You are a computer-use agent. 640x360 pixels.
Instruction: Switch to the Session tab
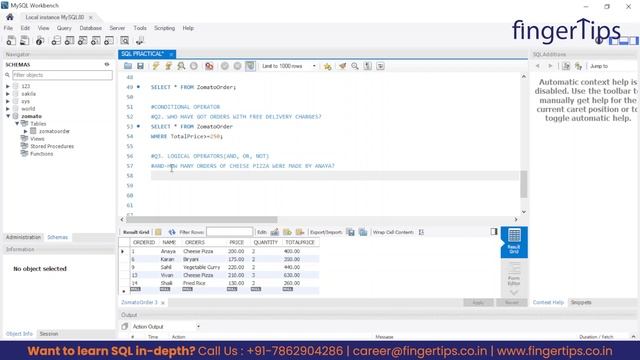click(x=49, y=334)
